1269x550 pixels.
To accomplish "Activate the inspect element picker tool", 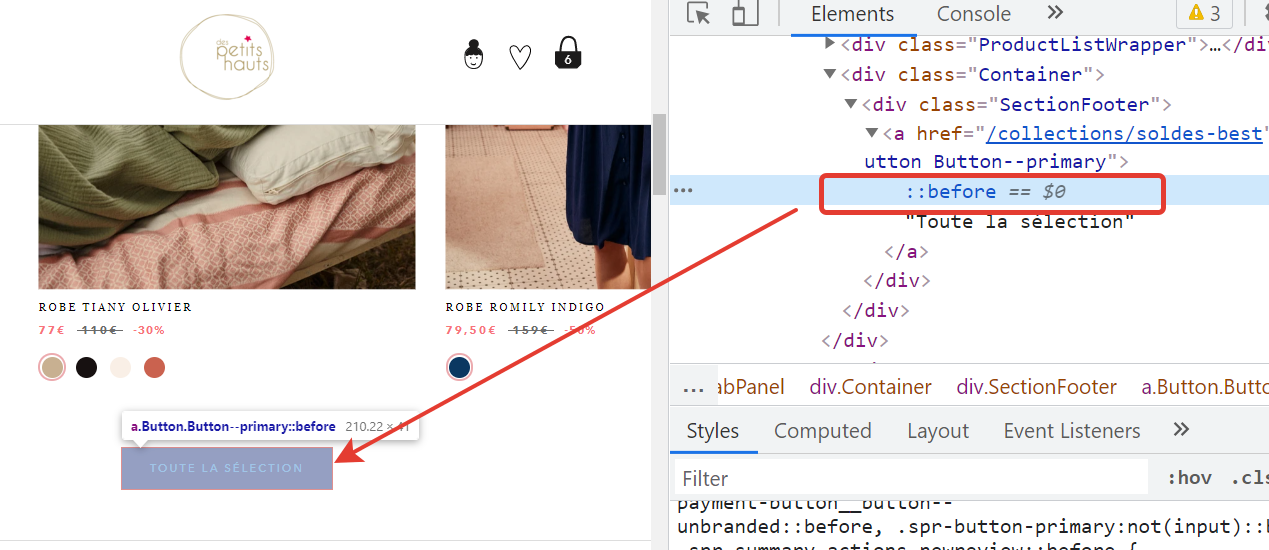I will coord(698,14).
